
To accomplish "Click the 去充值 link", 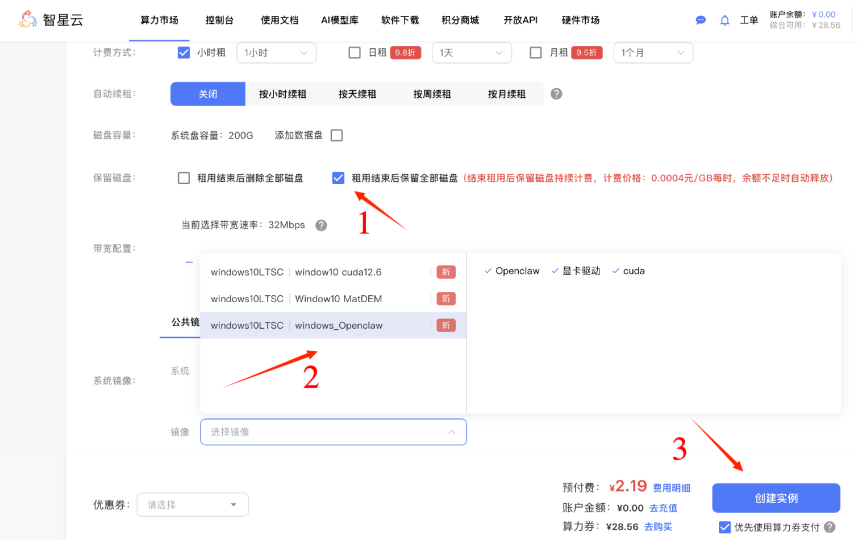I will pos(664,508).
